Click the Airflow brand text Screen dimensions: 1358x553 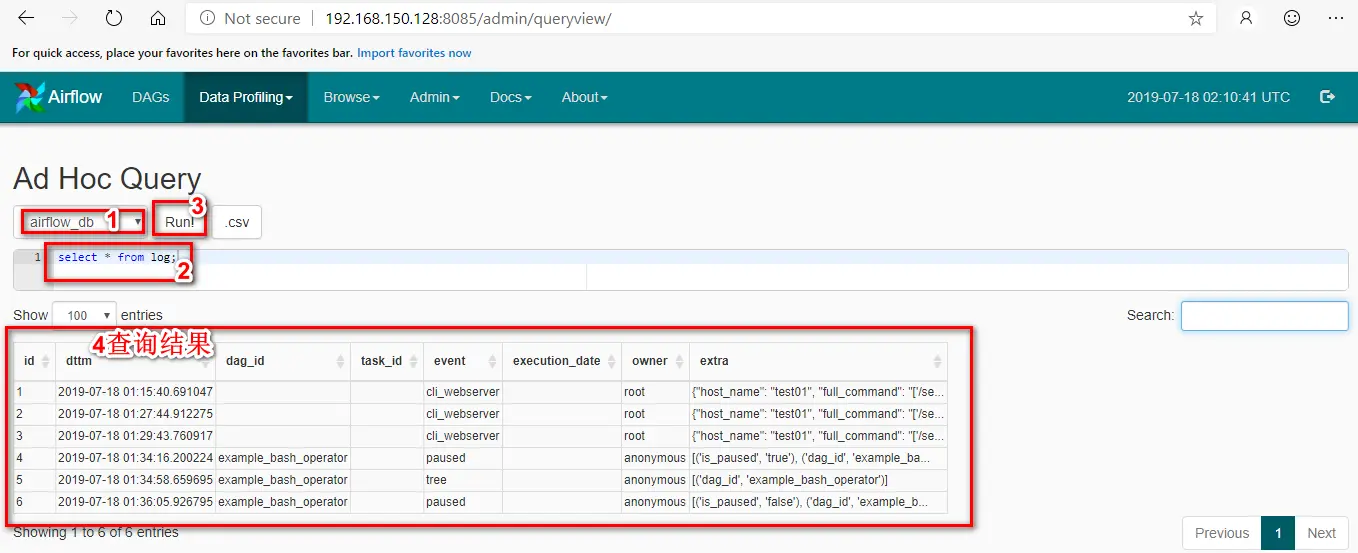point(75,97)
